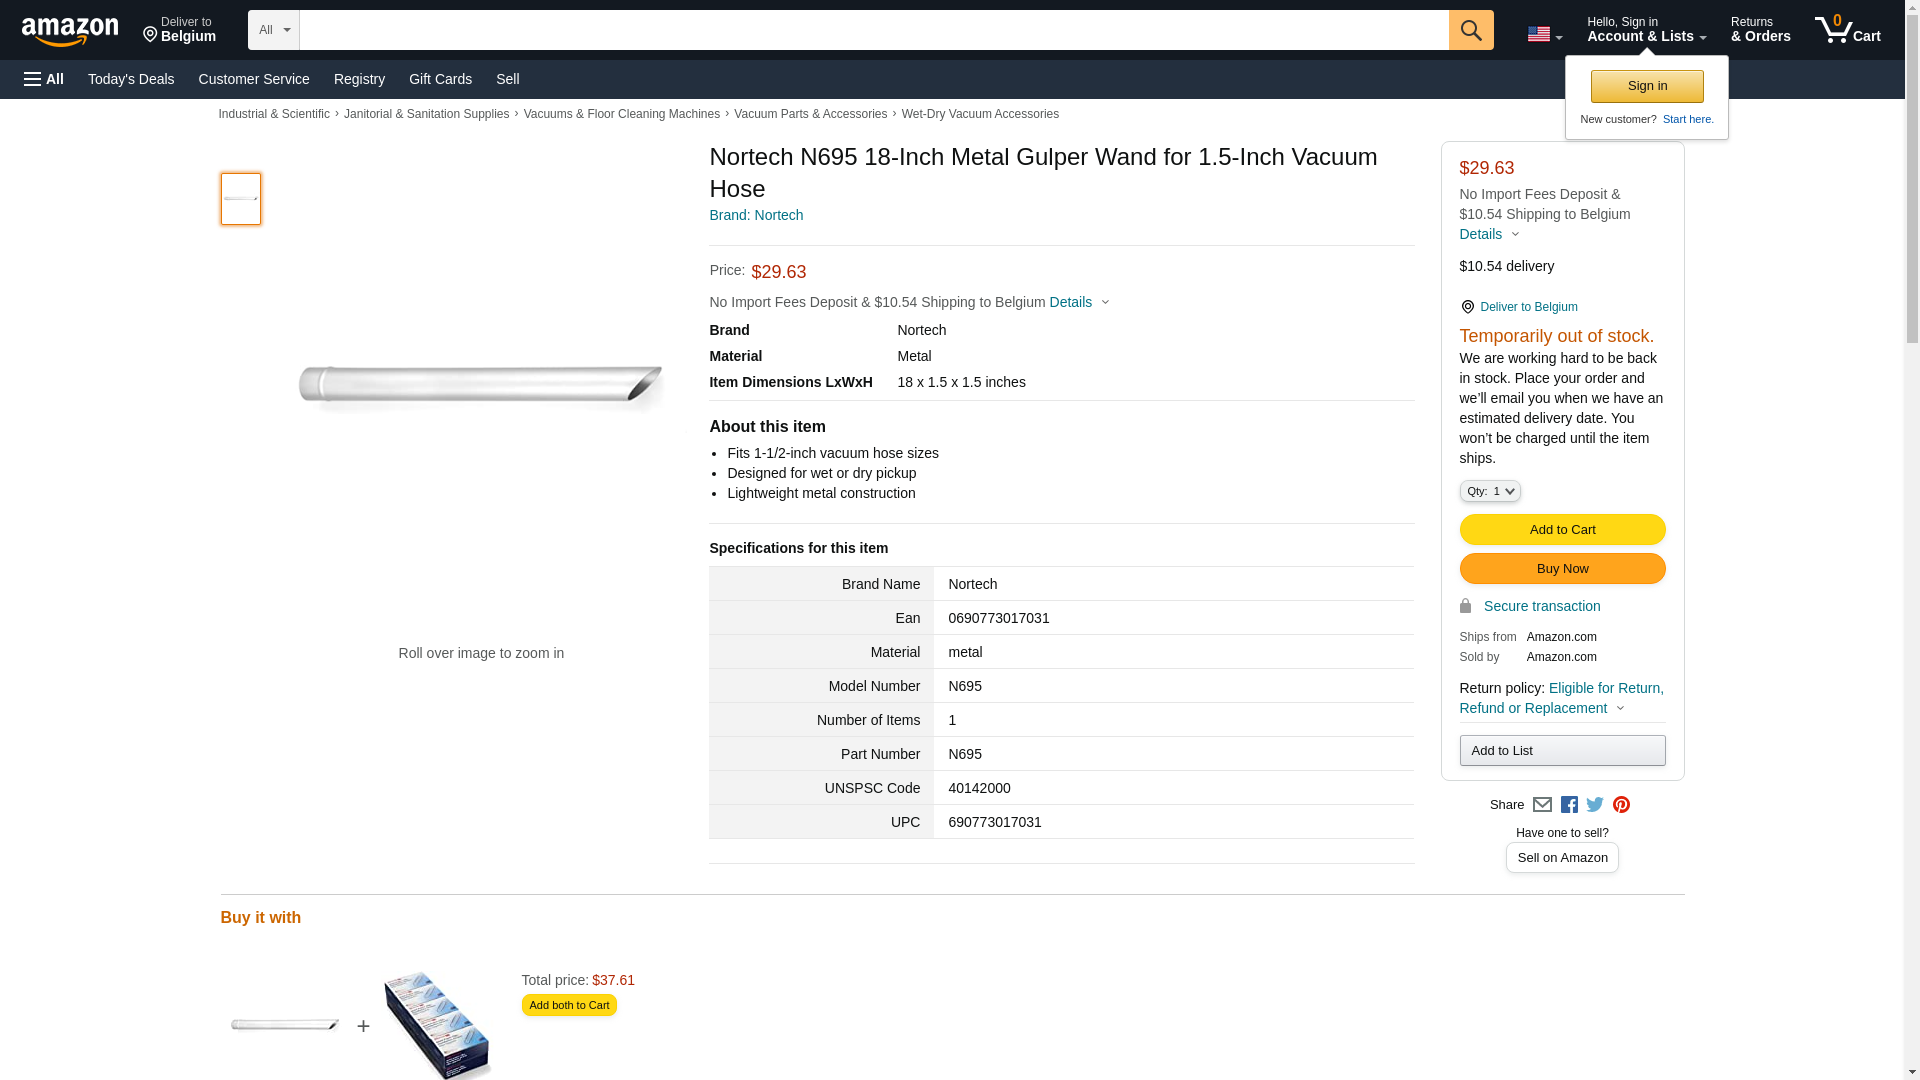
Task: Click the Add to Cart button
Action: tap(1562, 530)
